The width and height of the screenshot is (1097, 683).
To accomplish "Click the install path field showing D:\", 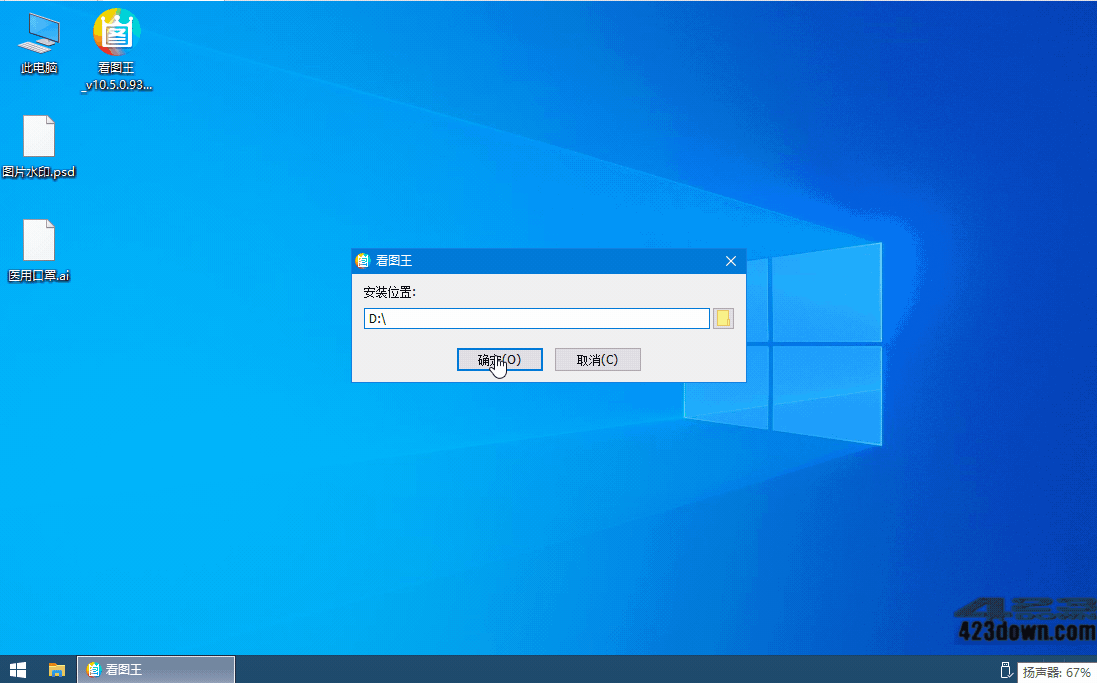I will [x=536, y=318].
